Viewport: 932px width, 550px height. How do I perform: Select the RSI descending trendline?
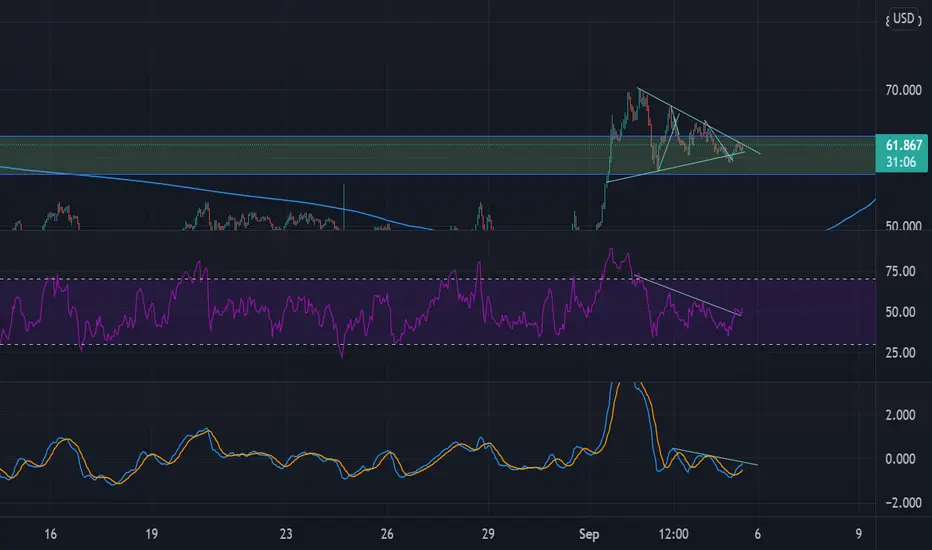click(688, 294)
